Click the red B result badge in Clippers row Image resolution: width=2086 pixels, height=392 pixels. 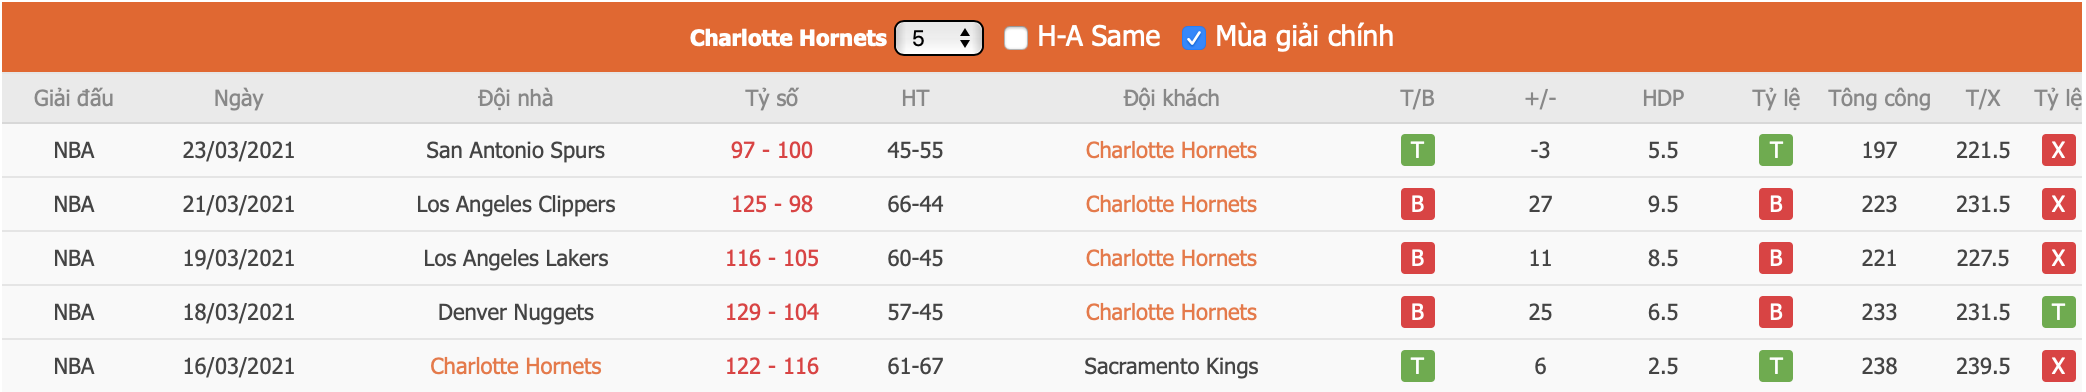(x=1417, y=204)
